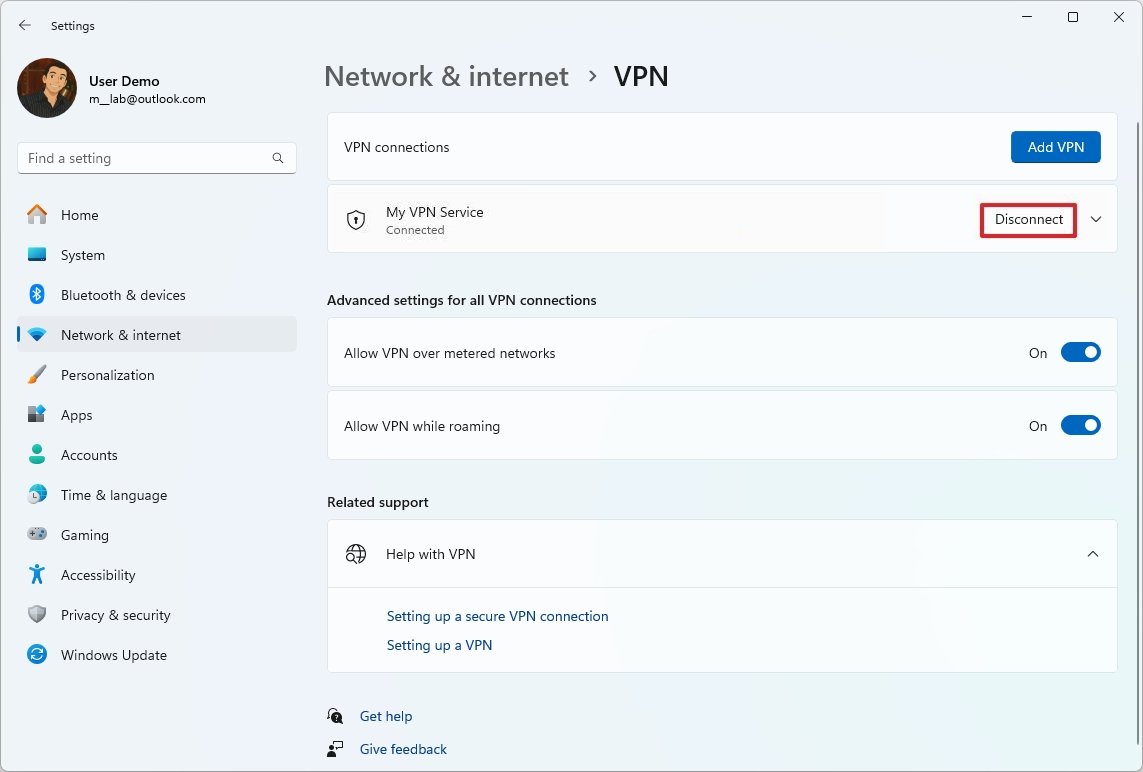Click the User Demo profile avatar

[46, 88]
